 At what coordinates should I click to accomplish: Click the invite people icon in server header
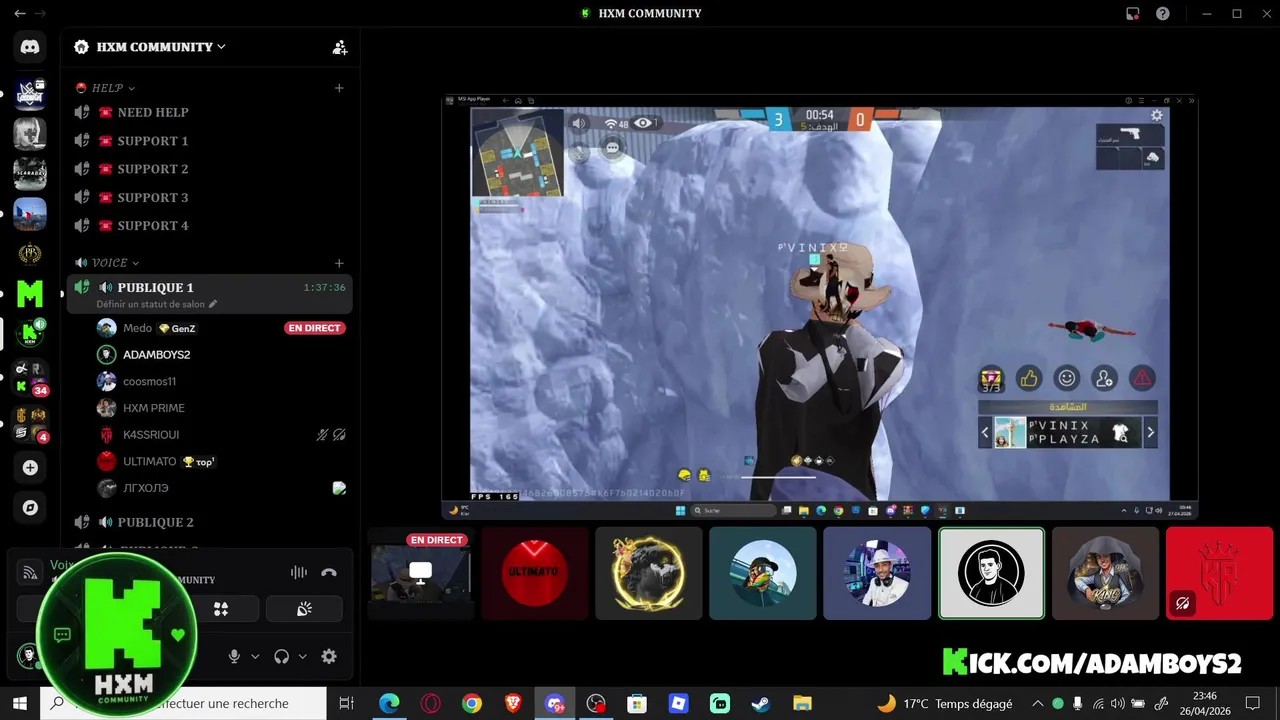tap(340, 47)
